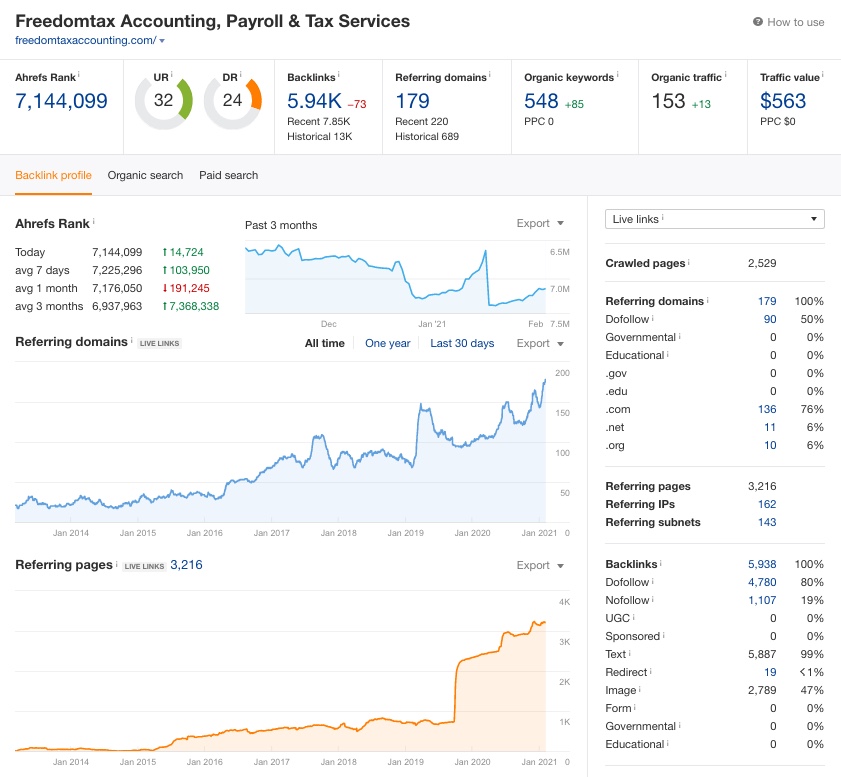This screenshot has height=777, width=841.
Task: Click info icon beside sidebar Referring domains heading
Action: [x=707, y=300]
